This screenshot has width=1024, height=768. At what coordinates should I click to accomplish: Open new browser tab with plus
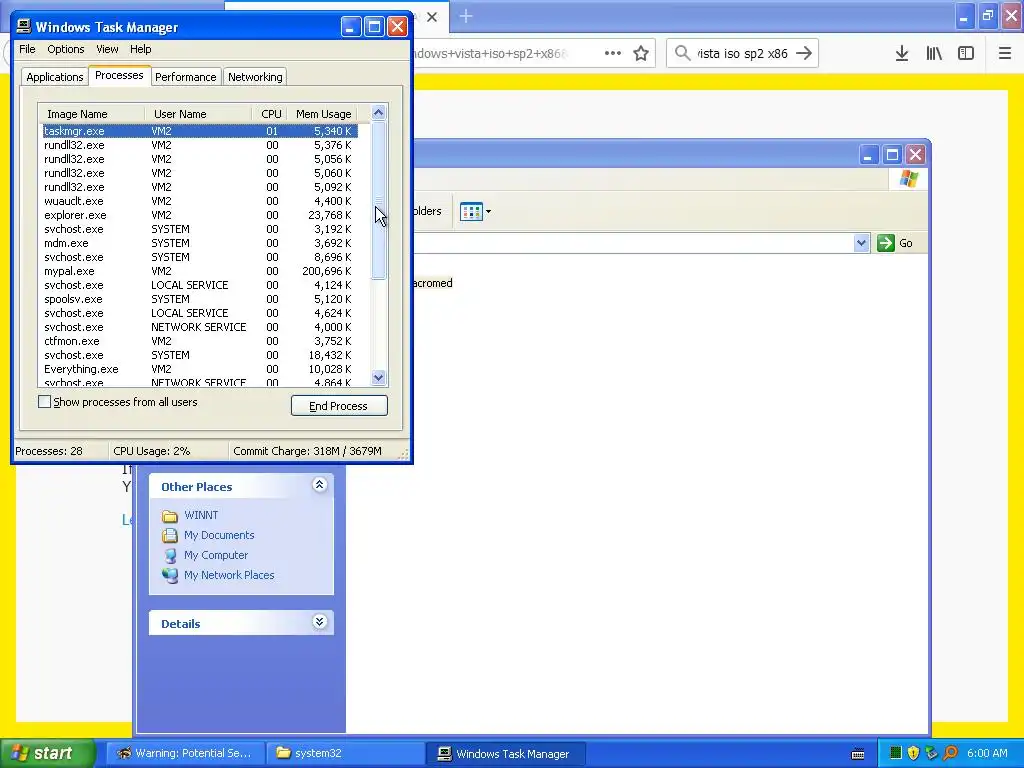466,16
